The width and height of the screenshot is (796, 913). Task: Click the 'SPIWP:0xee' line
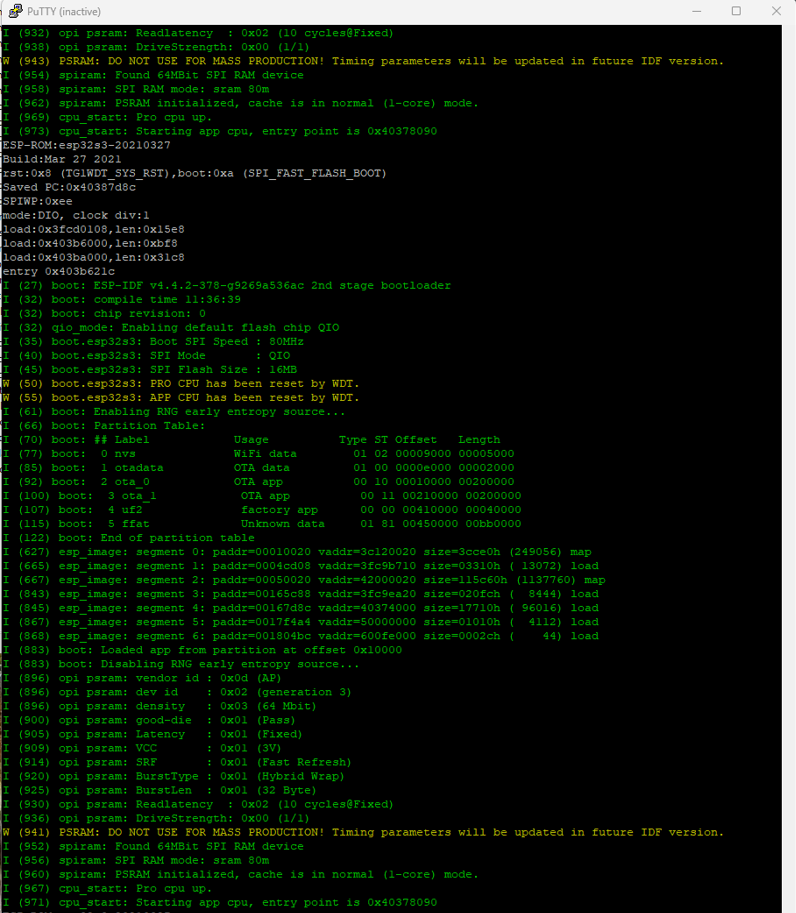tap(38, 201)
